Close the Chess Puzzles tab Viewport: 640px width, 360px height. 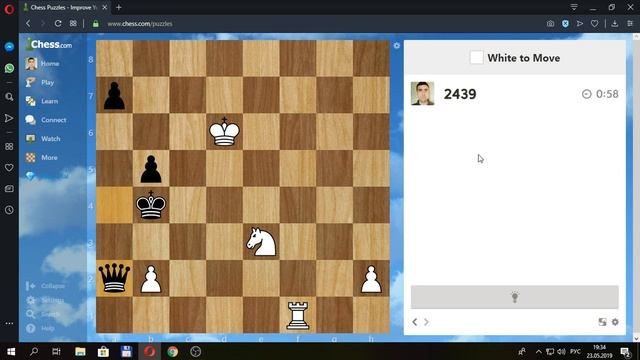click(x=104, y=7)
